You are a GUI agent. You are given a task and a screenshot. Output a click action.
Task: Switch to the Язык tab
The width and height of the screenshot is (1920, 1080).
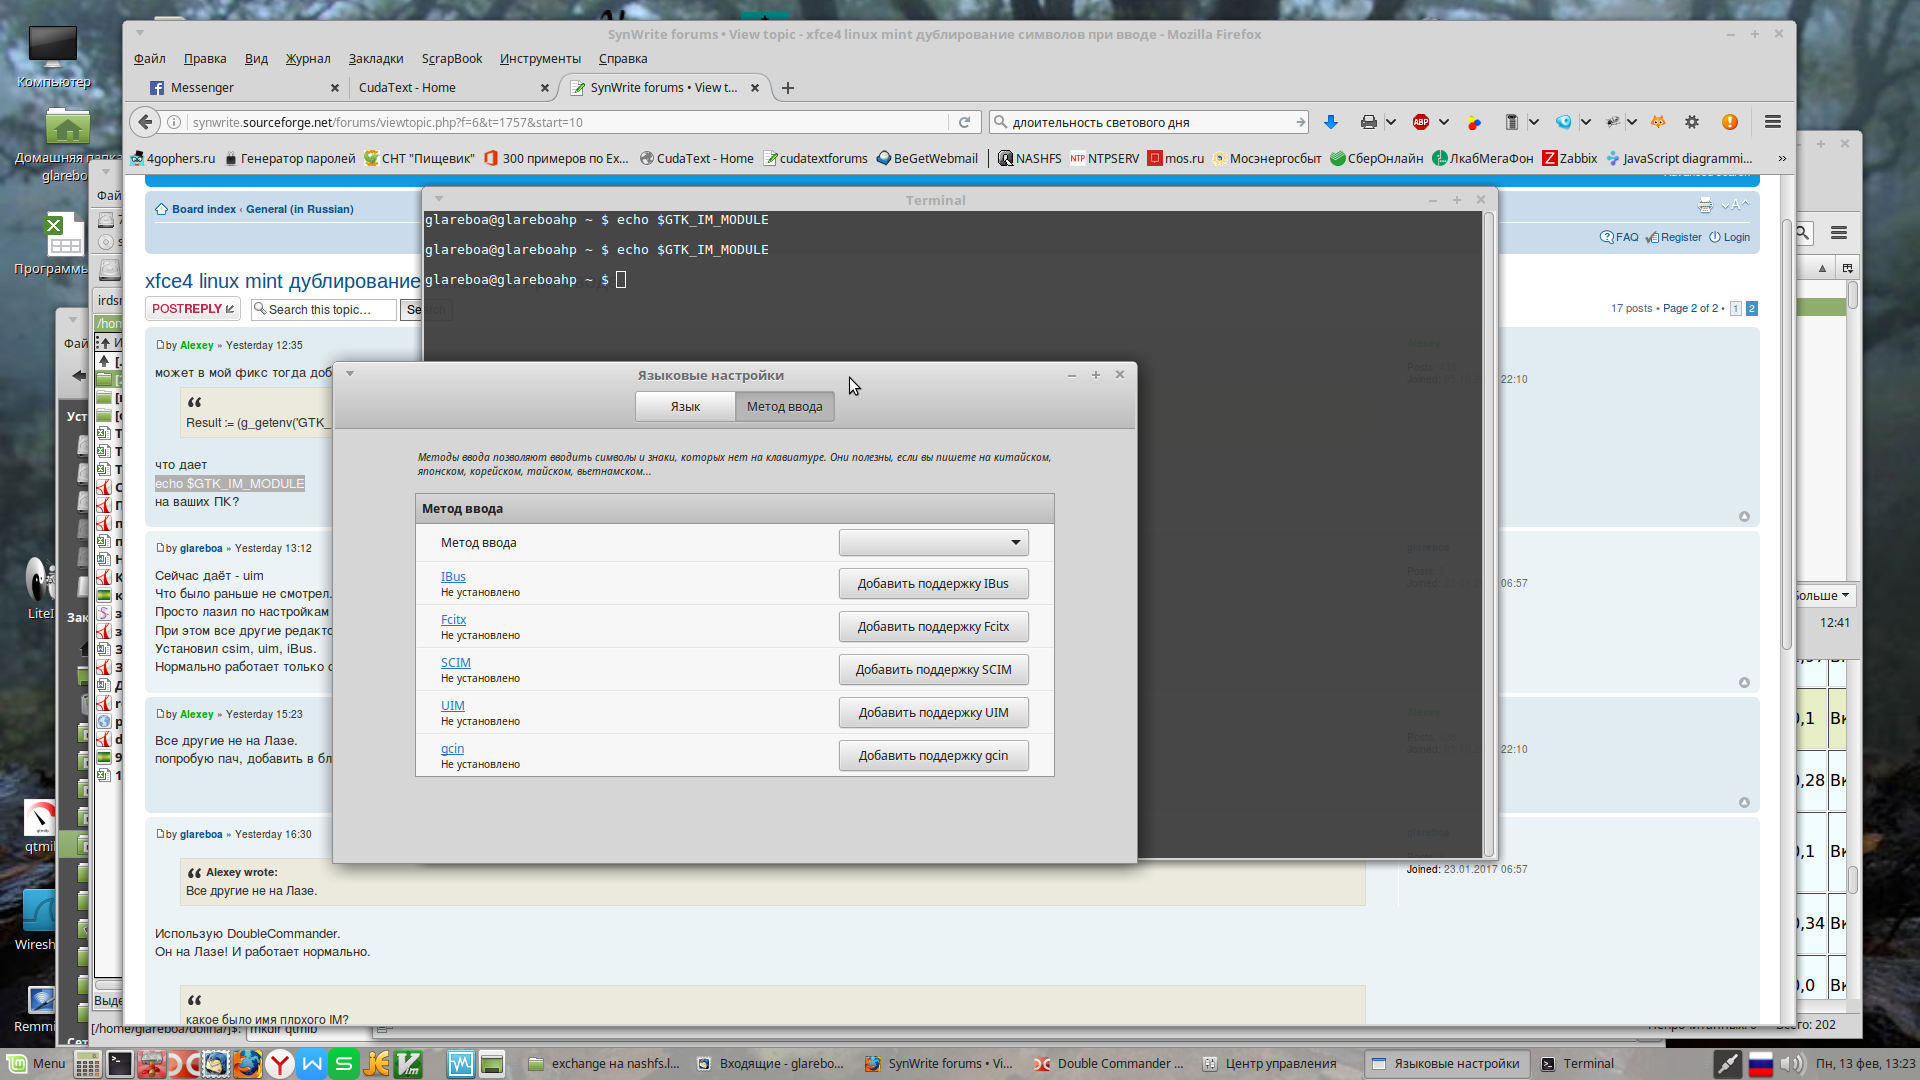click(685, 407)
